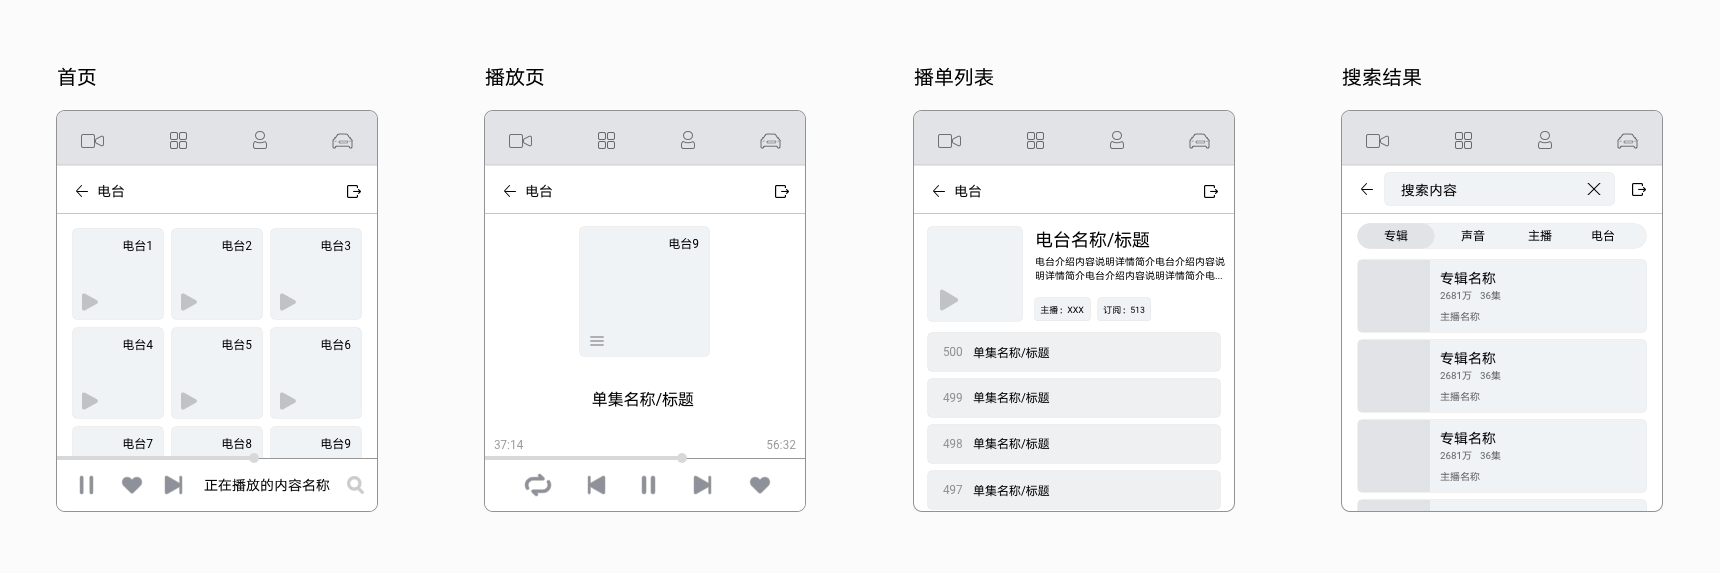The image size is (1720, 573).
Task: Tap the user profile icon in 首页 screen
Action: point(260,140)
